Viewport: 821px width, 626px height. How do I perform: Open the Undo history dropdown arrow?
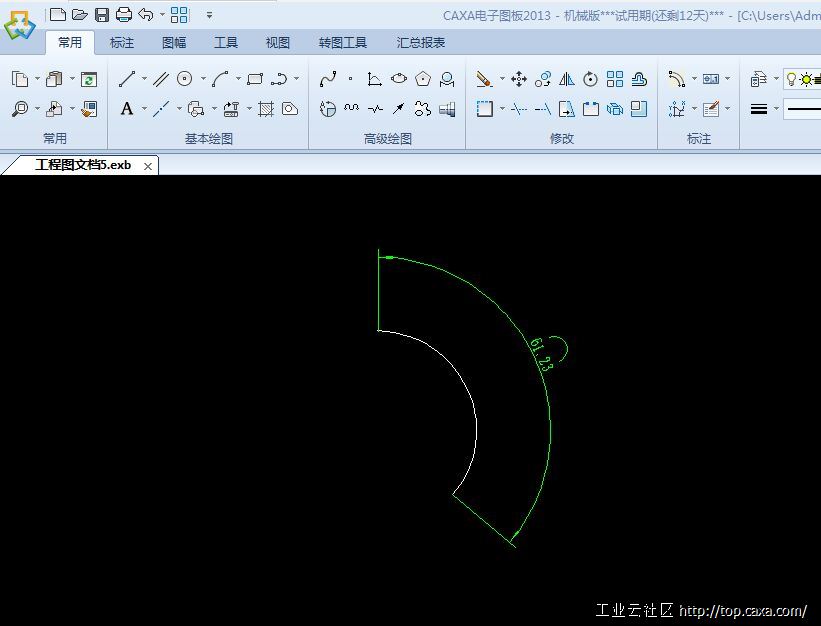(x=161, y=15)
